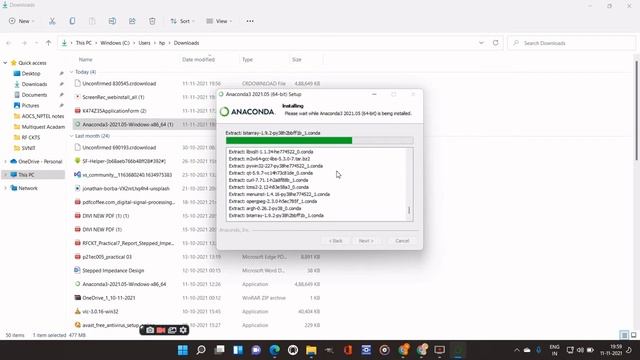Sort by the Type column header
The image size is (640, 360).
(247, 60)
